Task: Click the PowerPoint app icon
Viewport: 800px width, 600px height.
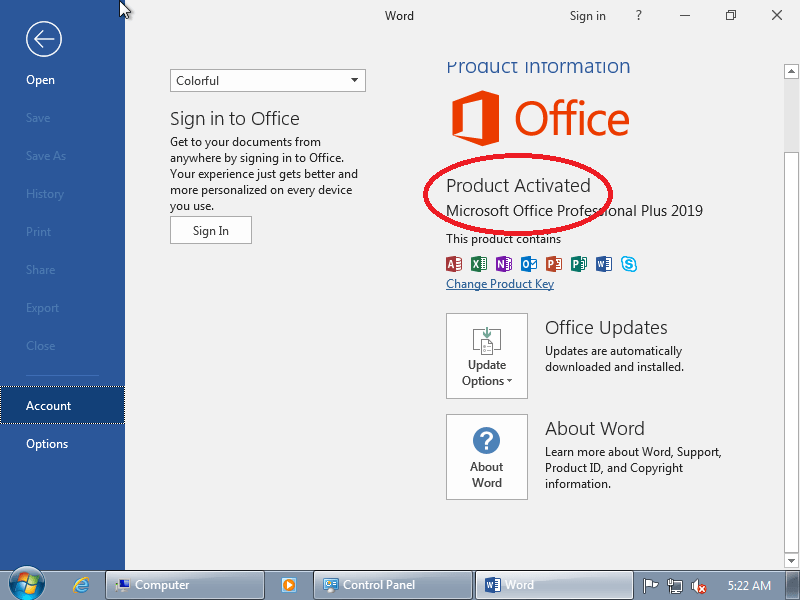Action: [x=554, y=264]
